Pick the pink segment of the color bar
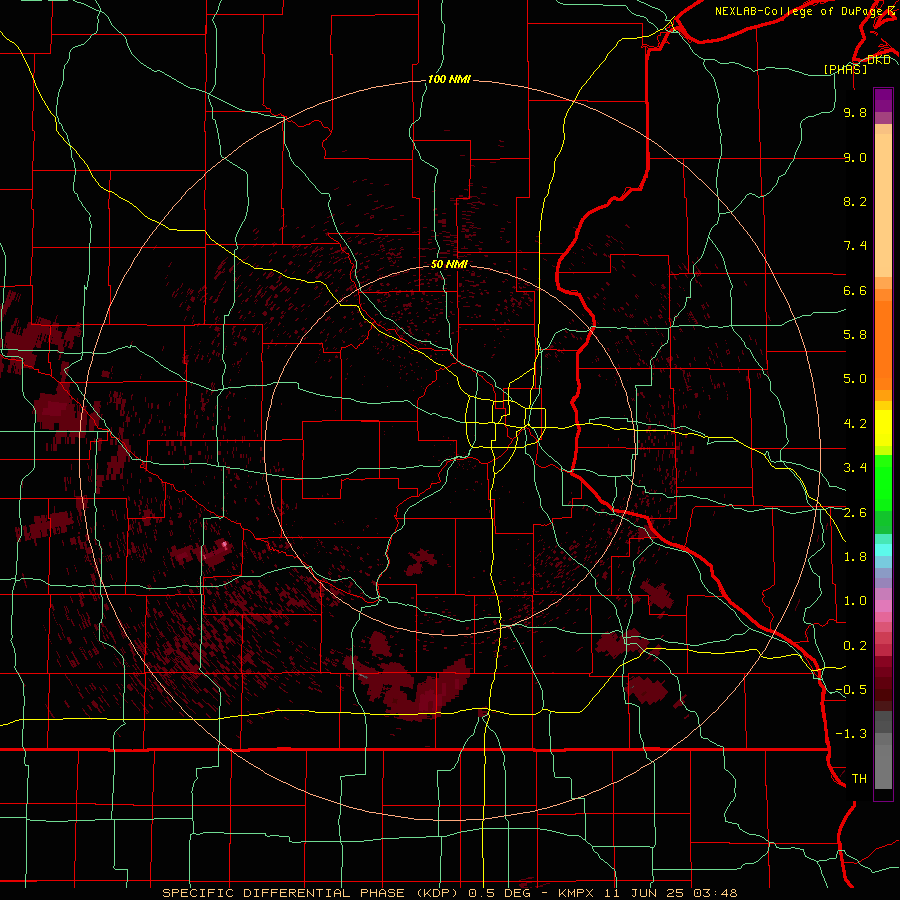The width and height of the screenshot is (900, 900). coord(883,606)
